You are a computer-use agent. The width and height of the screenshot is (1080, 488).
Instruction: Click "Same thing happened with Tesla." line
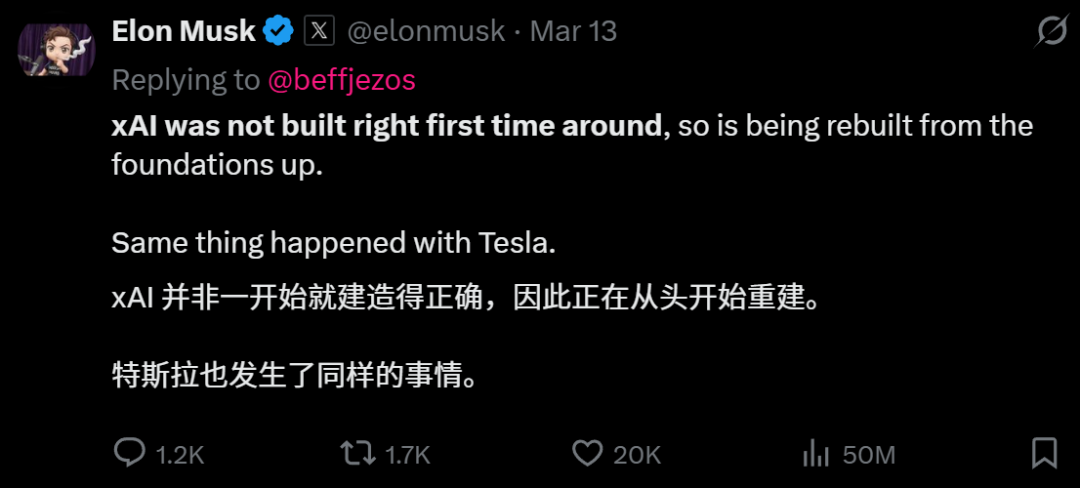click(x=330, y=243)
